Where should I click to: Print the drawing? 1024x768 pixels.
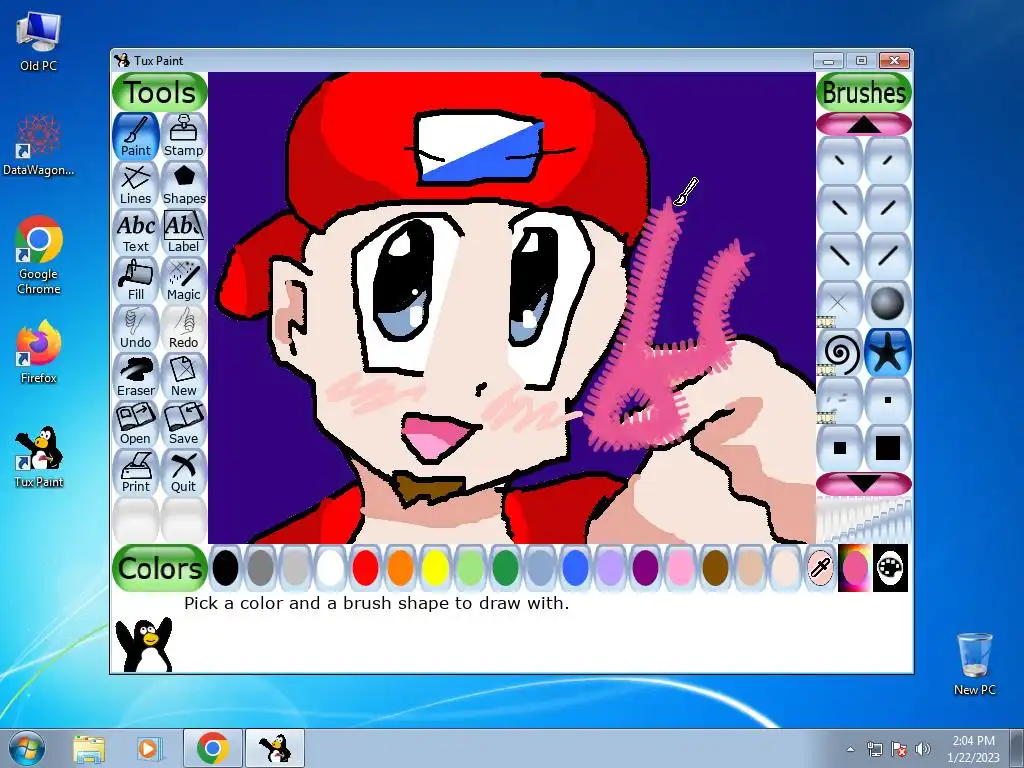coord(136,472)
